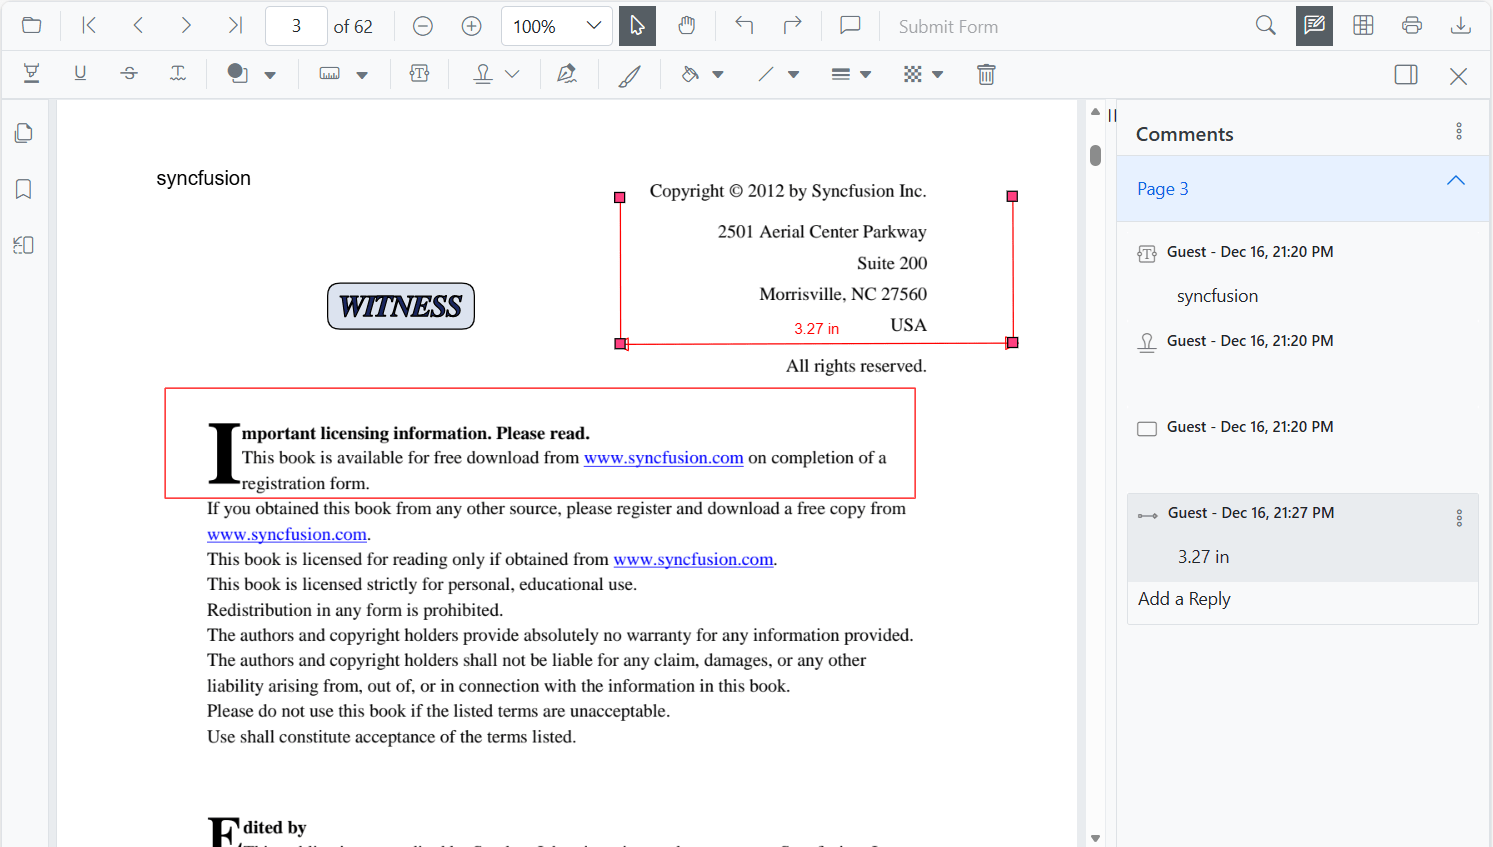Click the strikethrough annotation icon
The height and width of the screenshot is (847, 1493).
(129, 74)
